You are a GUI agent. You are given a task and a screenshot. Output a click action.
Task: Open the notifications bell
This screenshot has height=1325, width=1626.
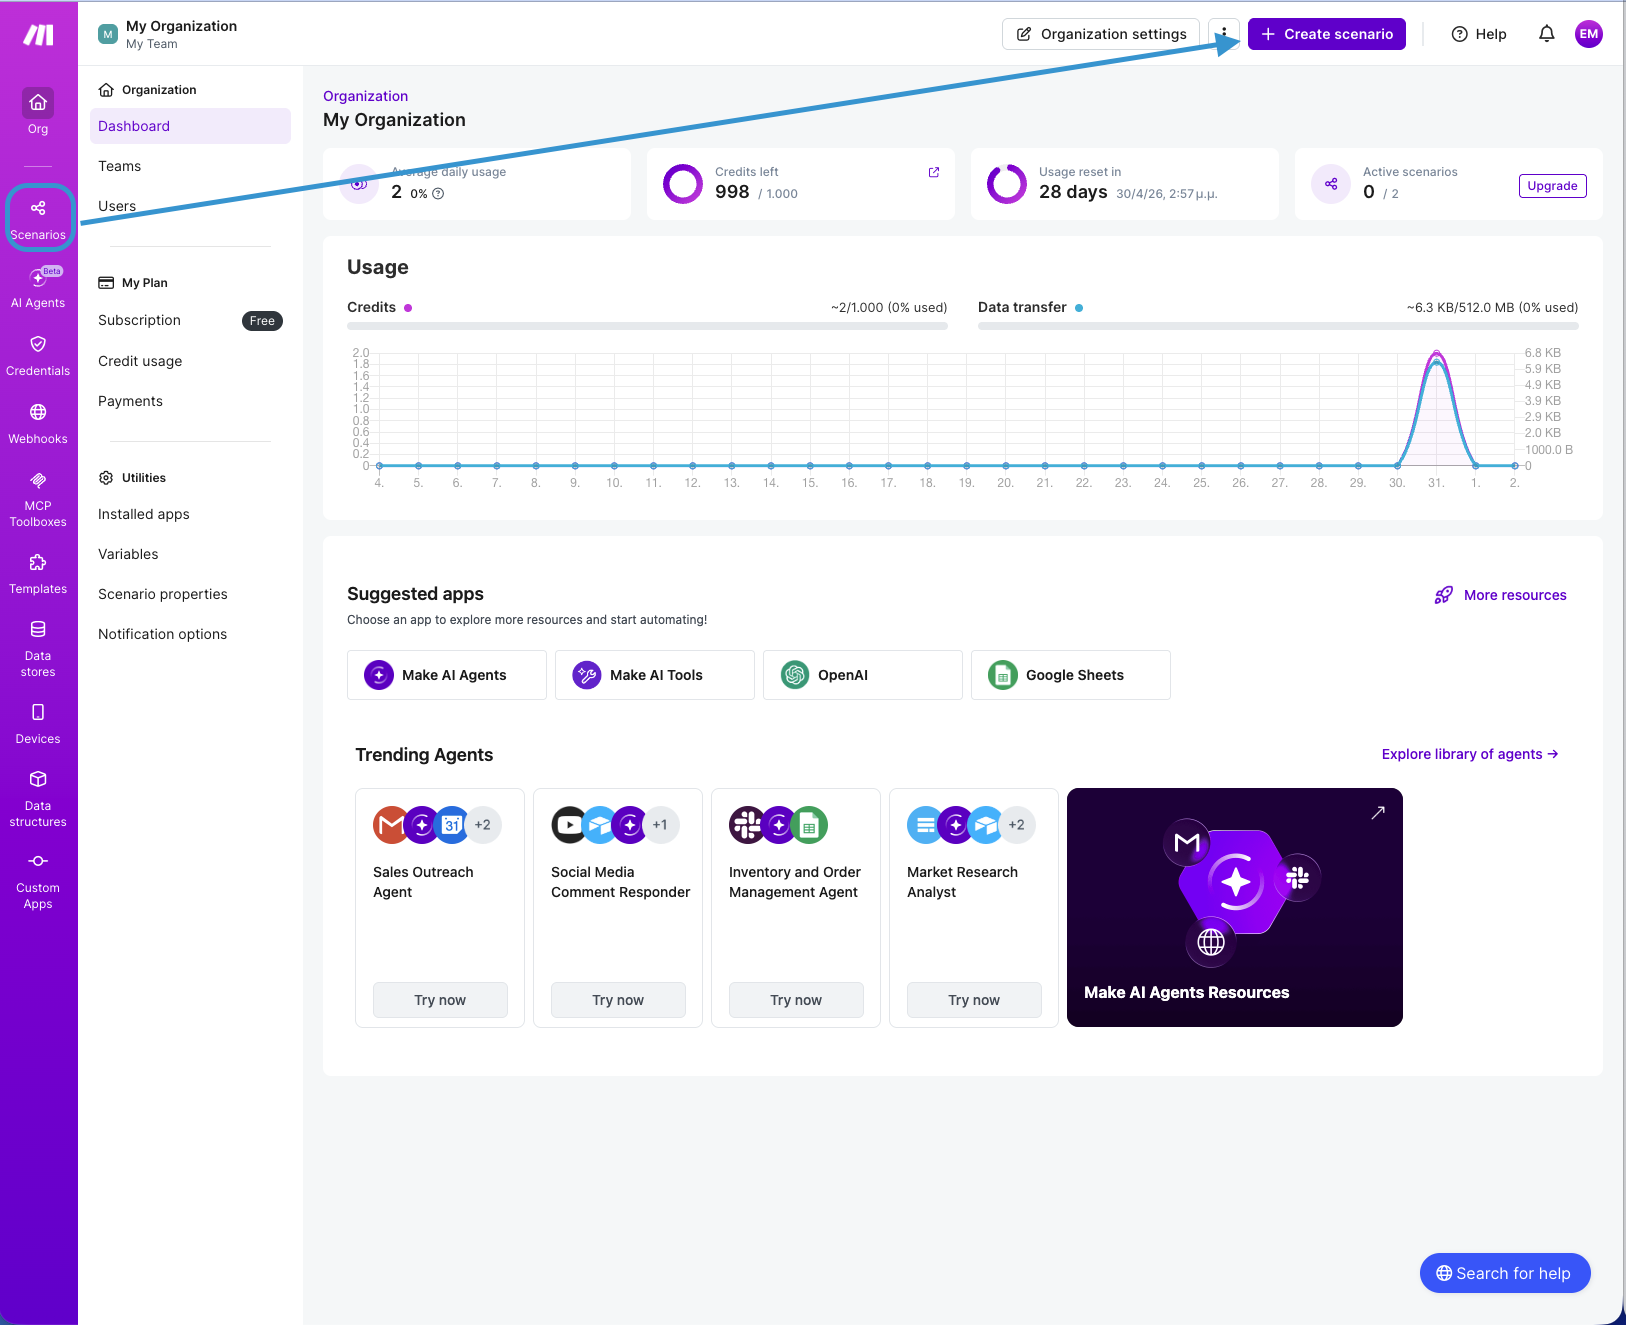1546,34
